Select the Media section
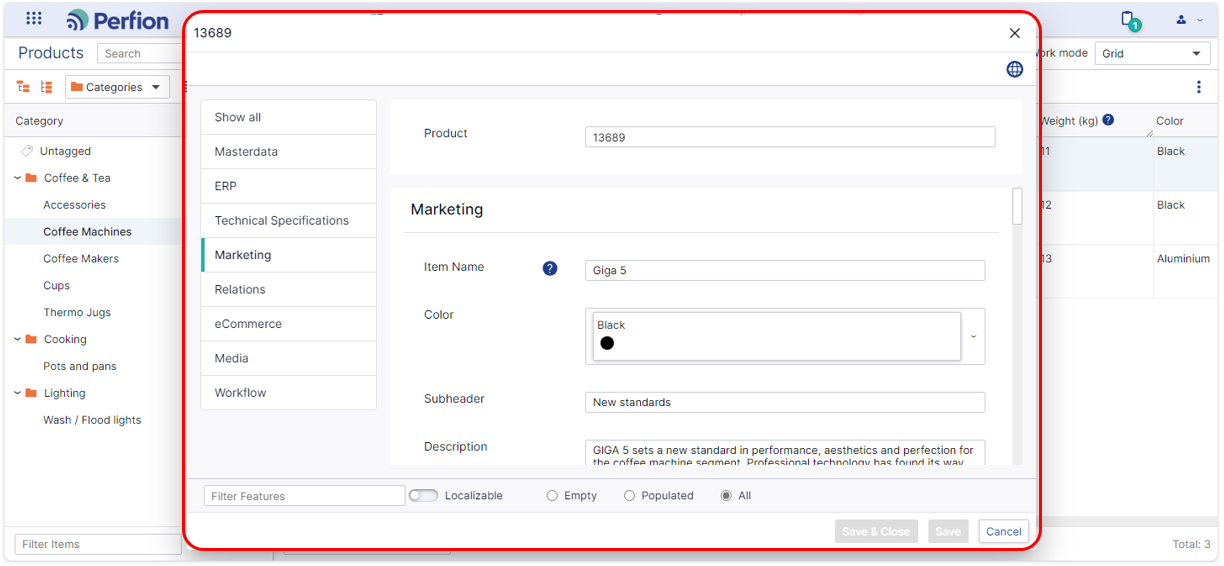The width and height of the screenshot is (1224, 566). pos(289,358)
